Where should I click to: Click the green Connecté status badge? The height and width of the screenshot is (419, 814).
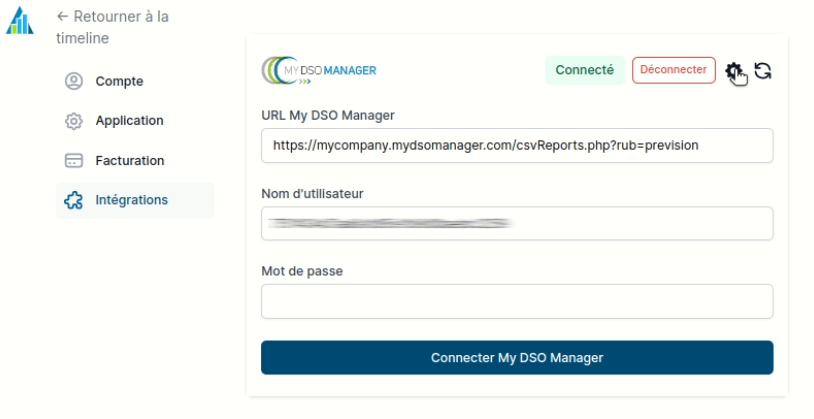click(584, 70)
